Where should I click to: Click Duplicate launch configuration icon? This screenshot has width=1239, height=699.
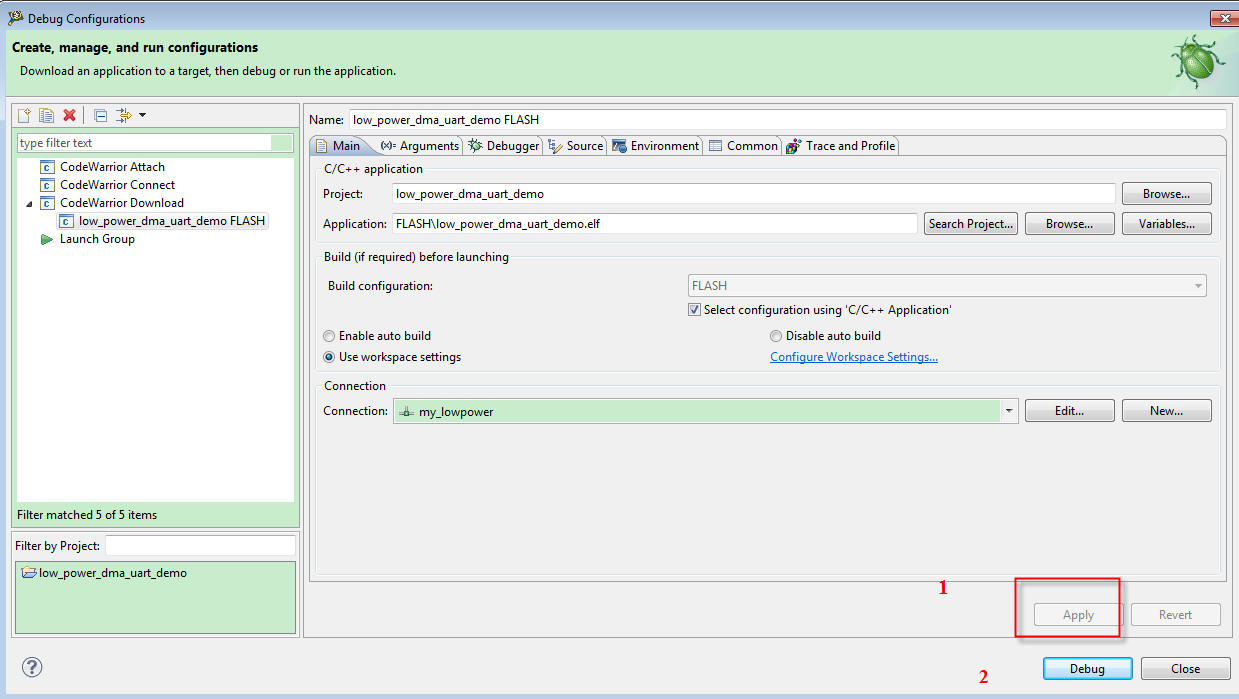(x=46, y=116)
